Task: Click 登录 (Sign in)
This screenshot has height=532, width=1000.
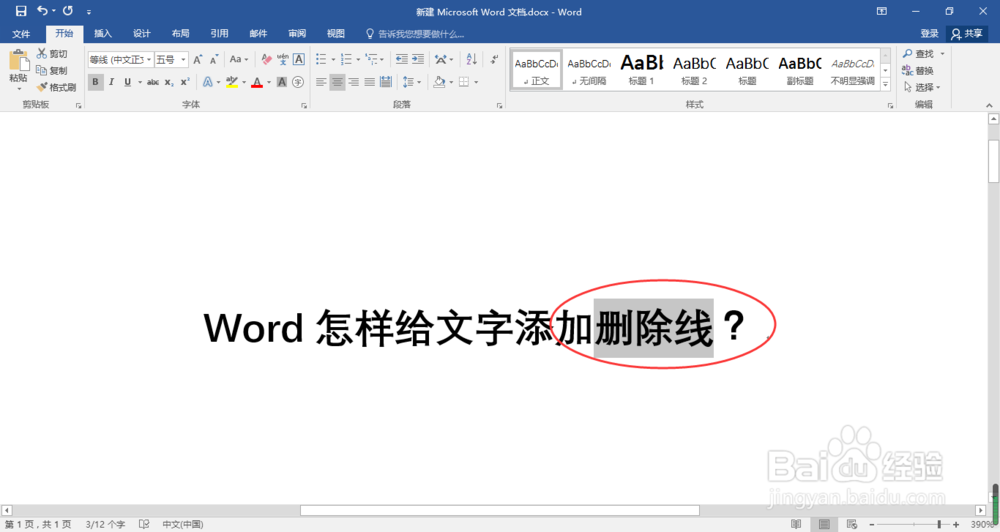Action: pyautogui.click(x=929, y=33)
